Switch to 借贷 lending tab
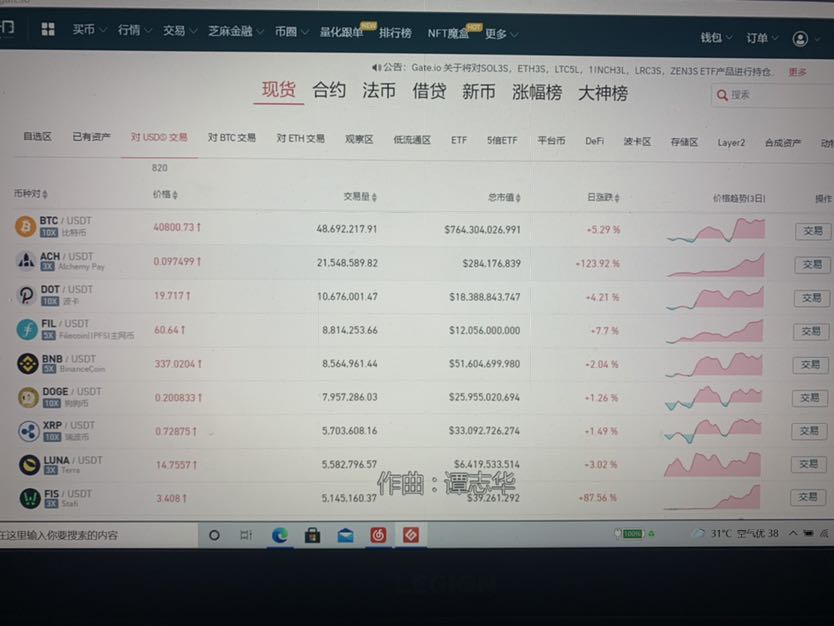 (429, 91)
